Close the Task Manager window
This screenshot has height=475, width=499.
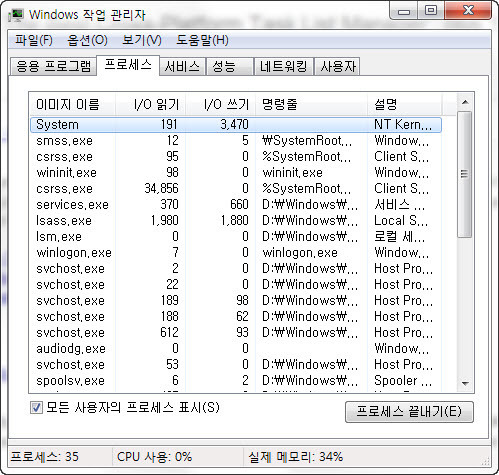[x=468, y=11]
